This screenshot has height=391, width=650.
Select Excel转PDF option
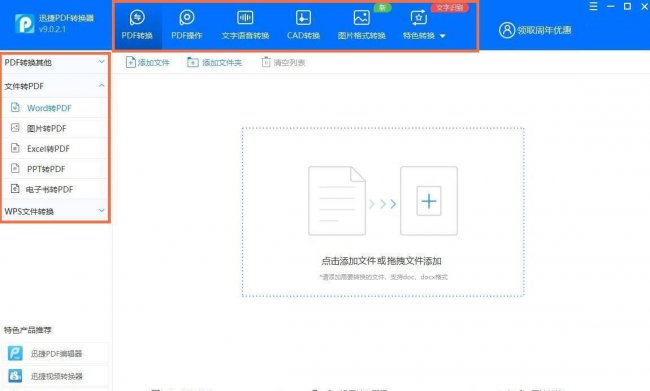(x=55, y=148)
